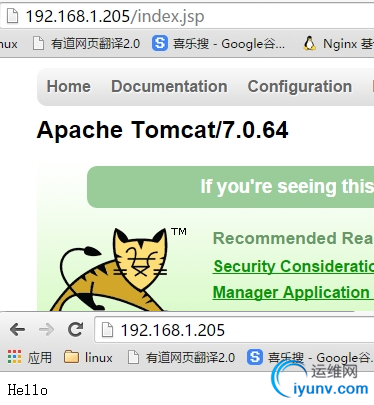Screen dimensions: 374x405
Task: Open 有道网页翻译2.0 bookmark in upper browser
Action: tap(86, 44)
